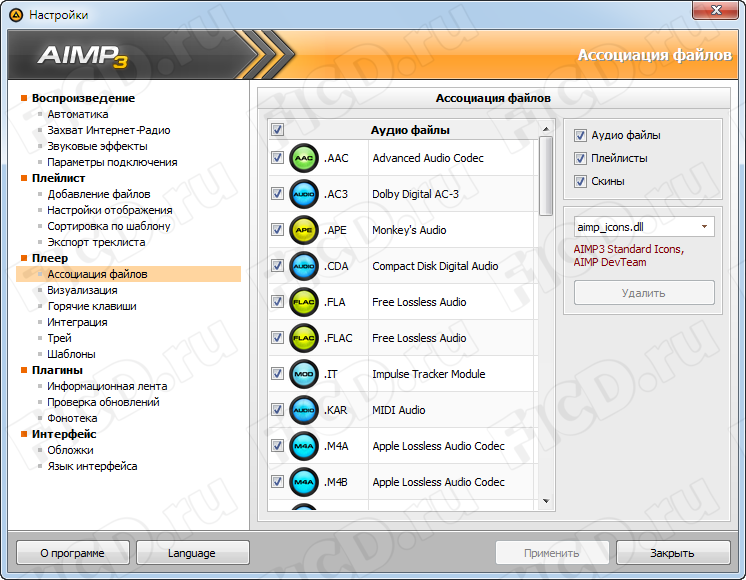746x580 pixels.
Task: Open Обложки settings
Action: pyautogui.click(x=70, y=450)
